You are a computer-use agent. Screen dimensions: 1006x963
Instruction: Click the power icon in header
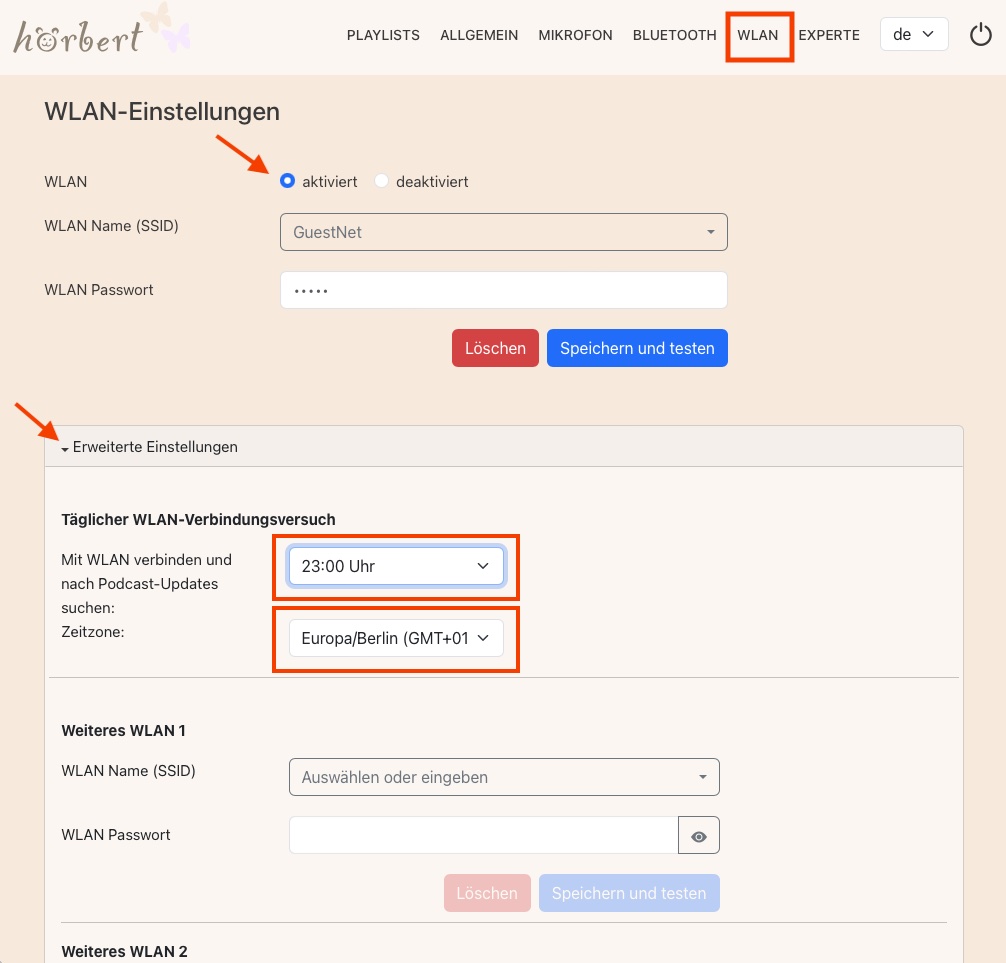coord(981,35)
